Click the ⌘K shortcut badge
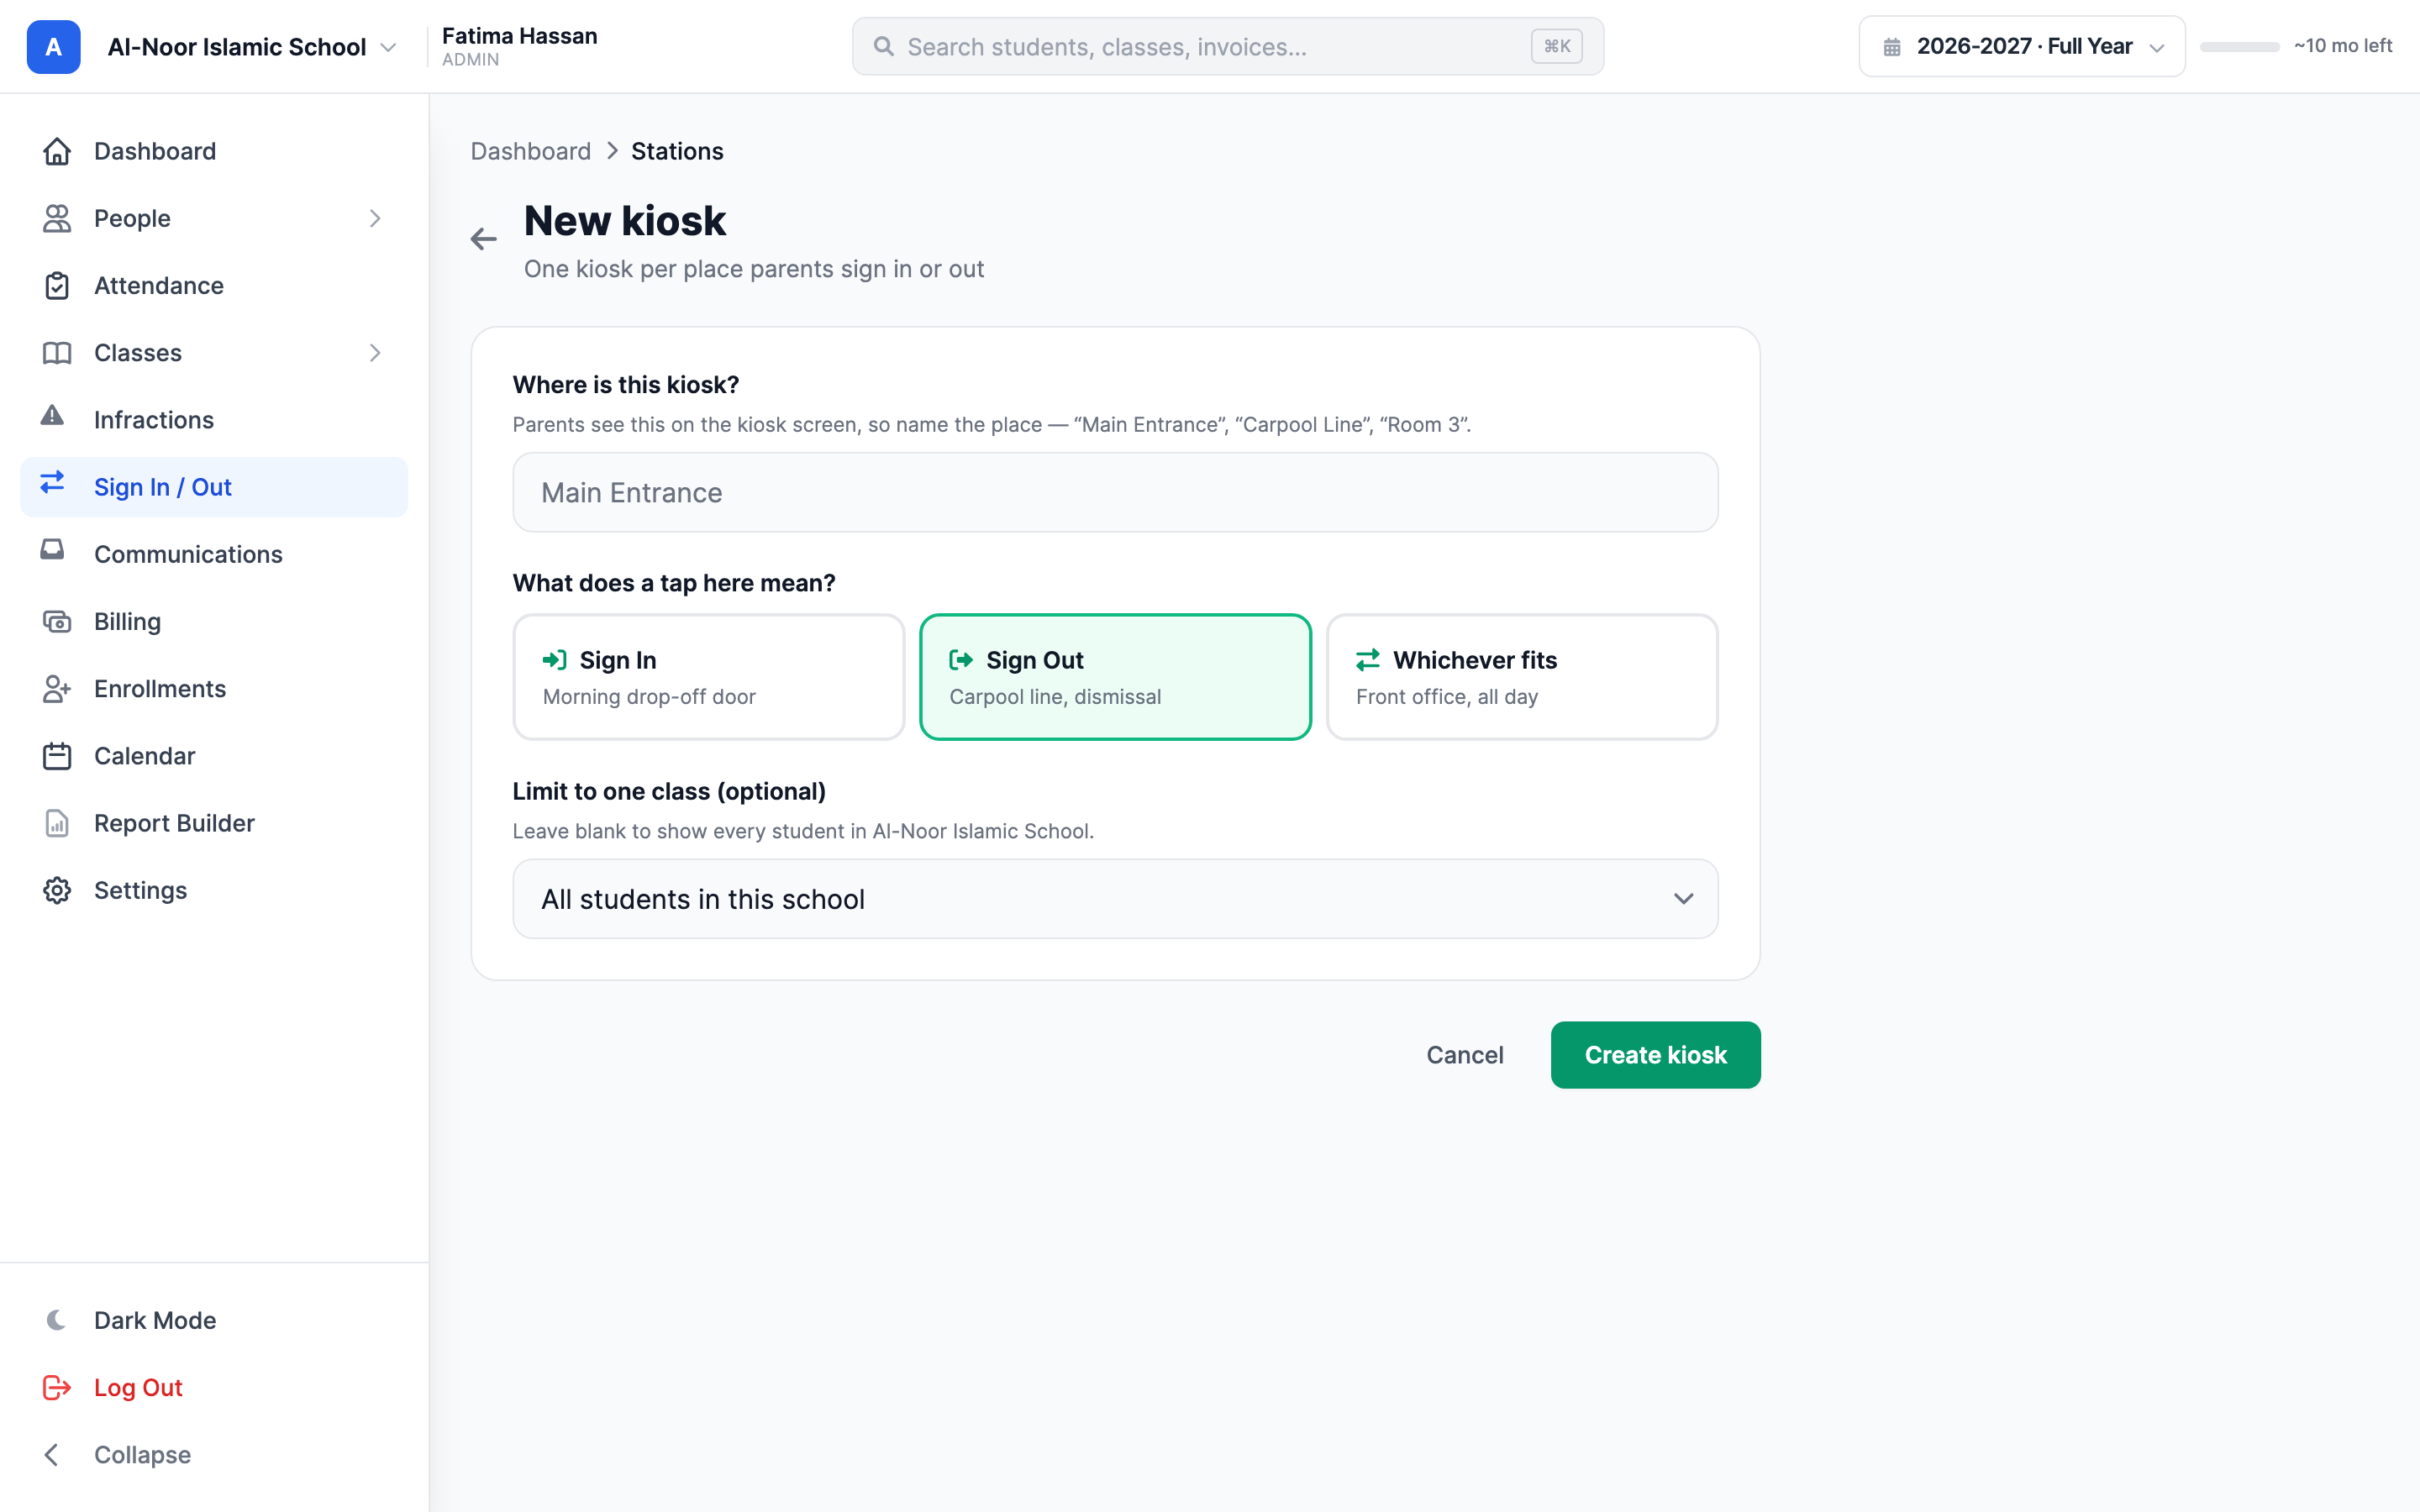 tap(1556, 46)
